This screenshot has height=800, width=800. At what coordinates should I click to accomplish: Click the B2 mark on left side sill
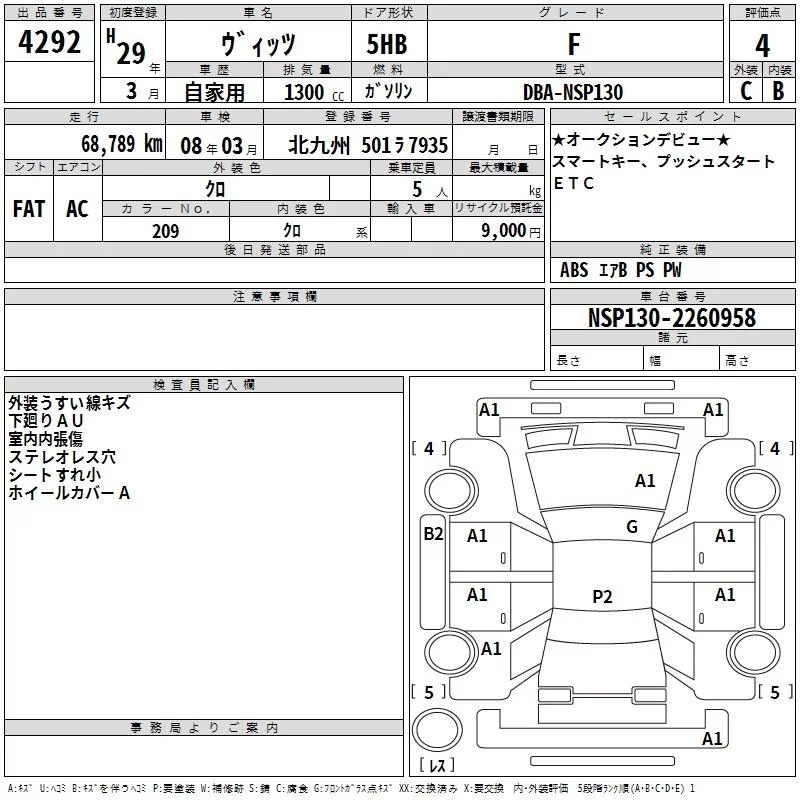click(x=433, y=534)
